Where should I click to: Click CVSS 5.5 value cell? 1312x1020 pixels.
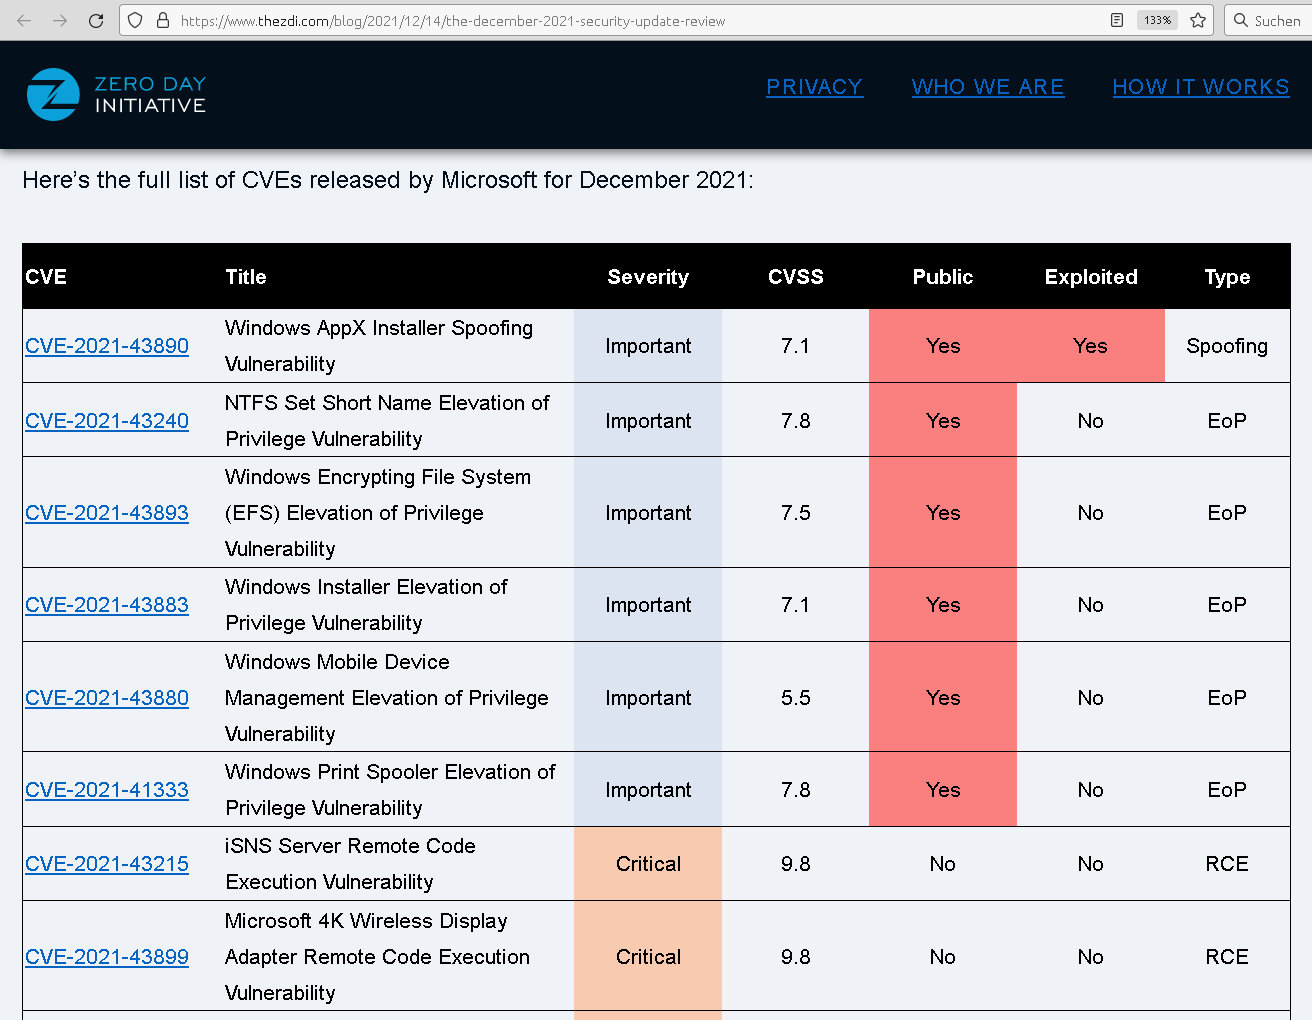pyautogui.click(x=796, y=698)
